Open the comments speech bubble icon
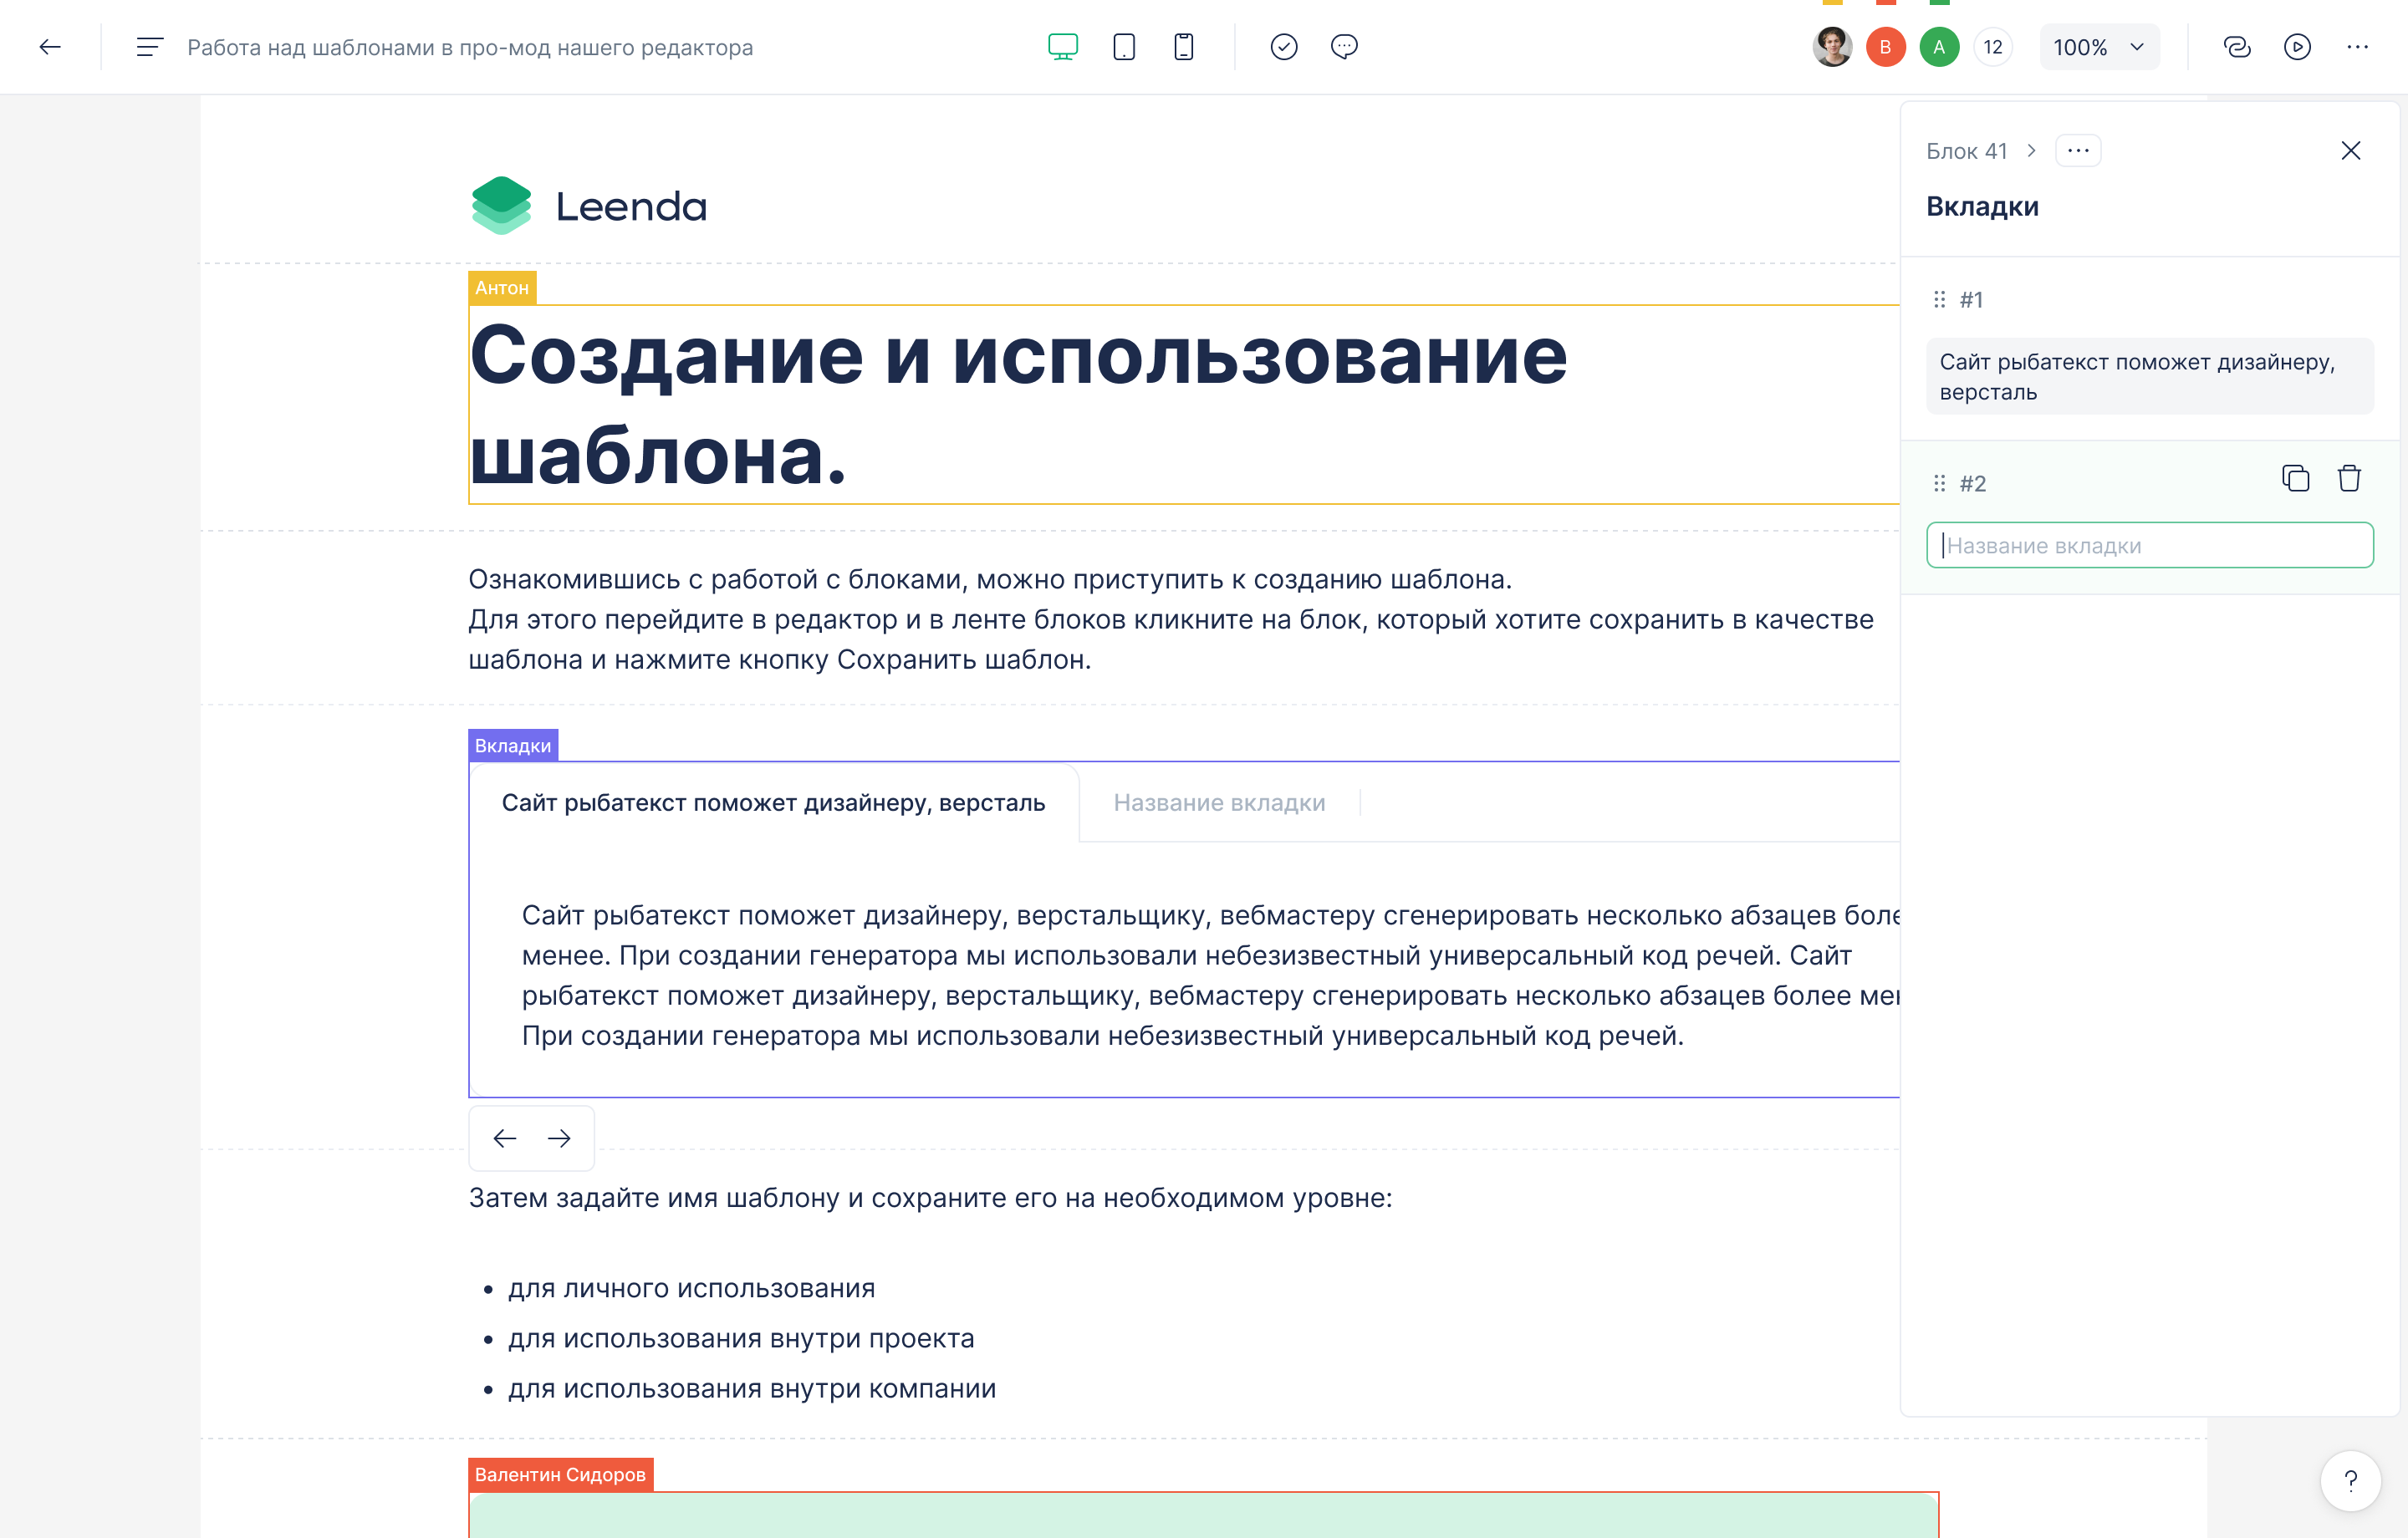Screen dimensions: 2408x1538 click(x=1344, y=47)
